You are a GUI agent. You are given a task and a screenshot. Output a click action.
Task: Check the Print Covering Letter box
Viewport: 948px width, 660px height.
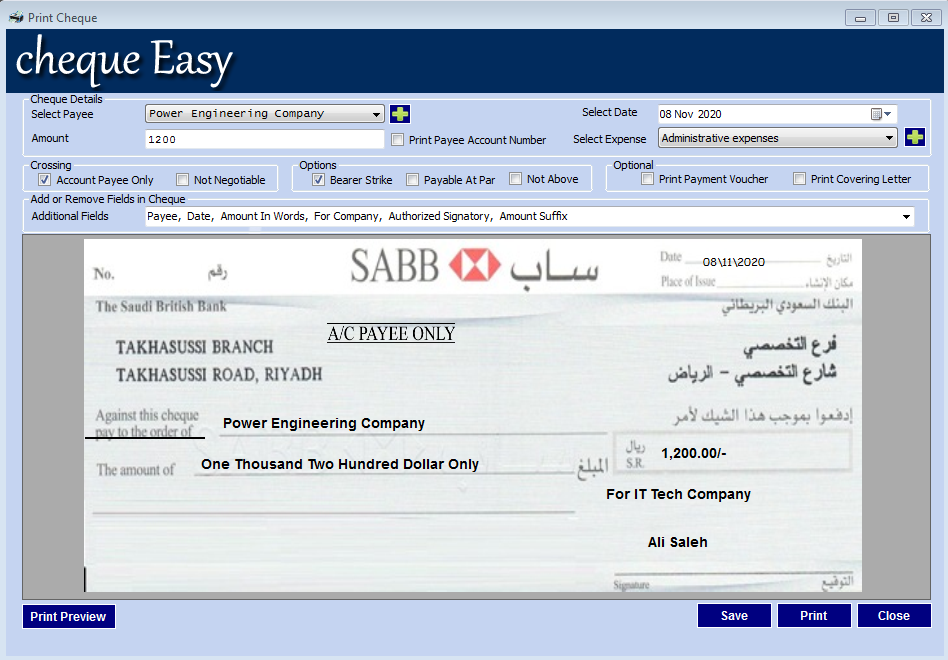coord(796,178)
